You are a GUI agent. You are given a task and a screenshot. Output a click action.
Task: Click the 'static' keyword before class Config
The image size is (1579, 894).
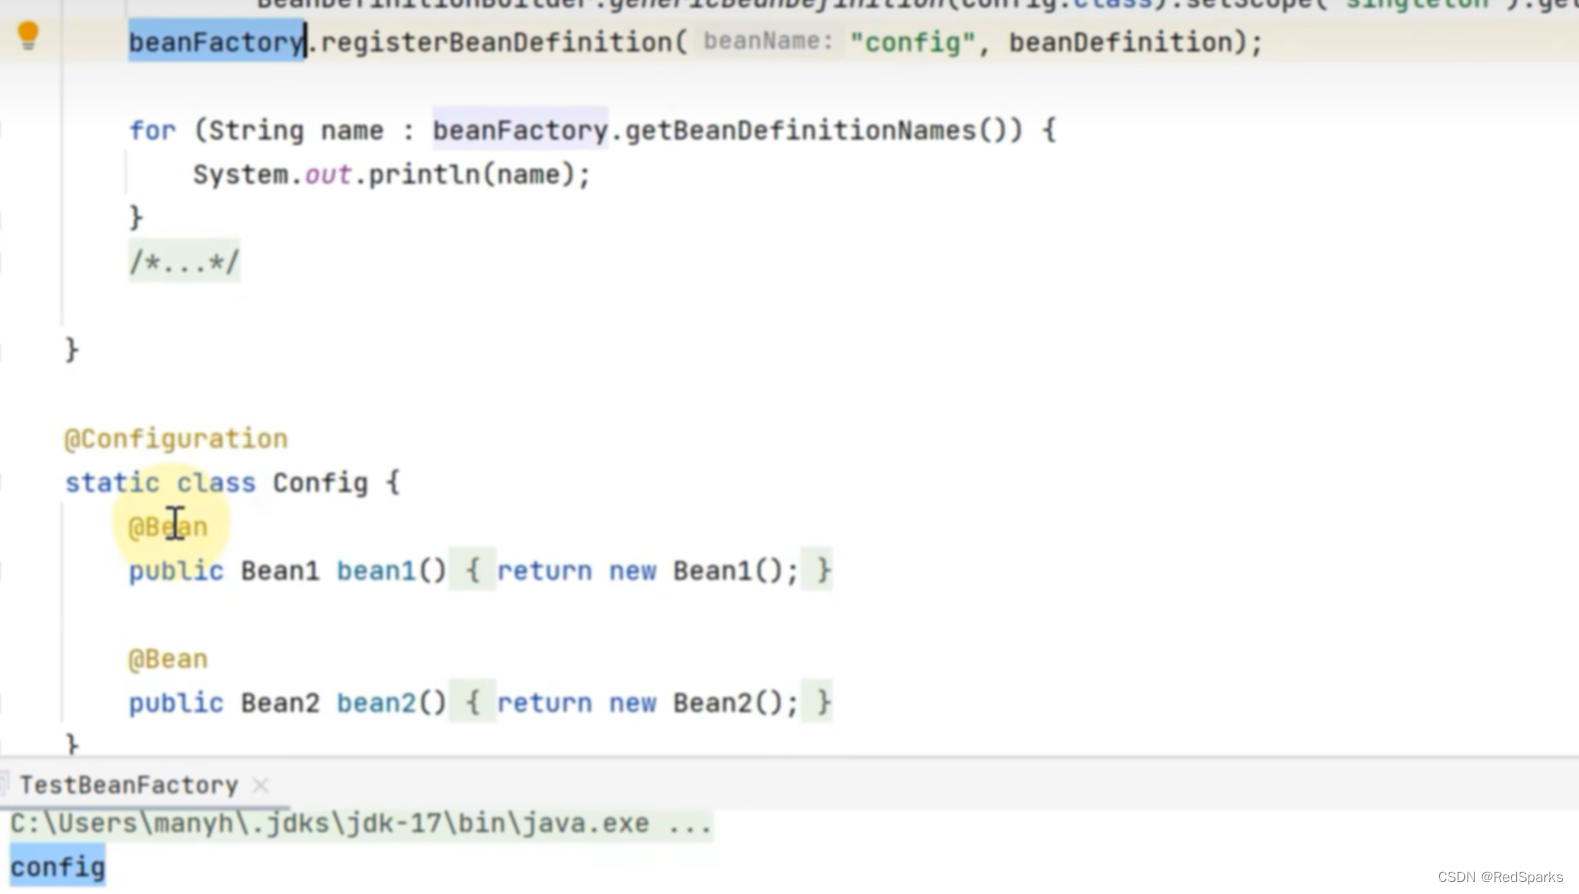click(x=112, y=483)
